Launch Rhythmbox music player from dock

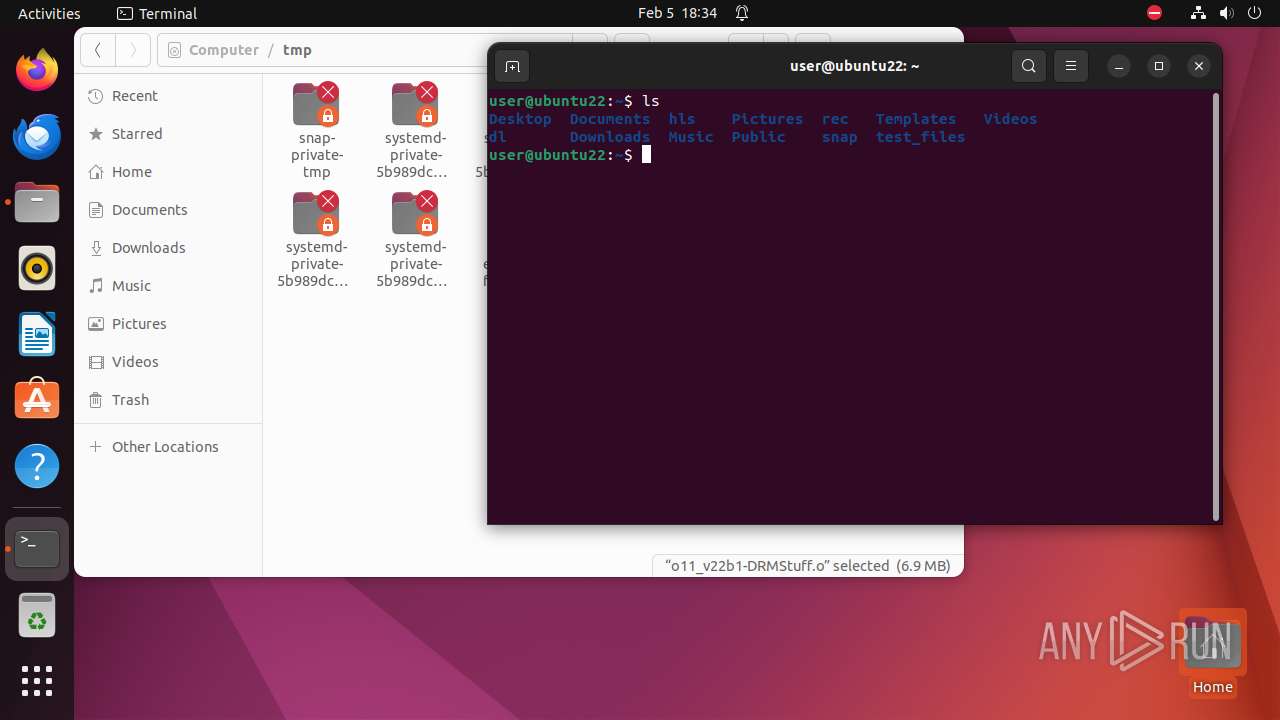(37, 269)
